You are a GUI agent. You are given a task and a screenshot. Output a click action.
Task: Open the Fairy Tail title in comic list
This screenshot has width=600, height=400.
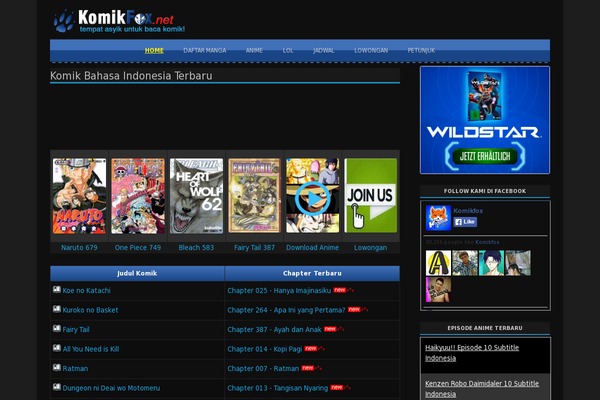click(76, 330)
